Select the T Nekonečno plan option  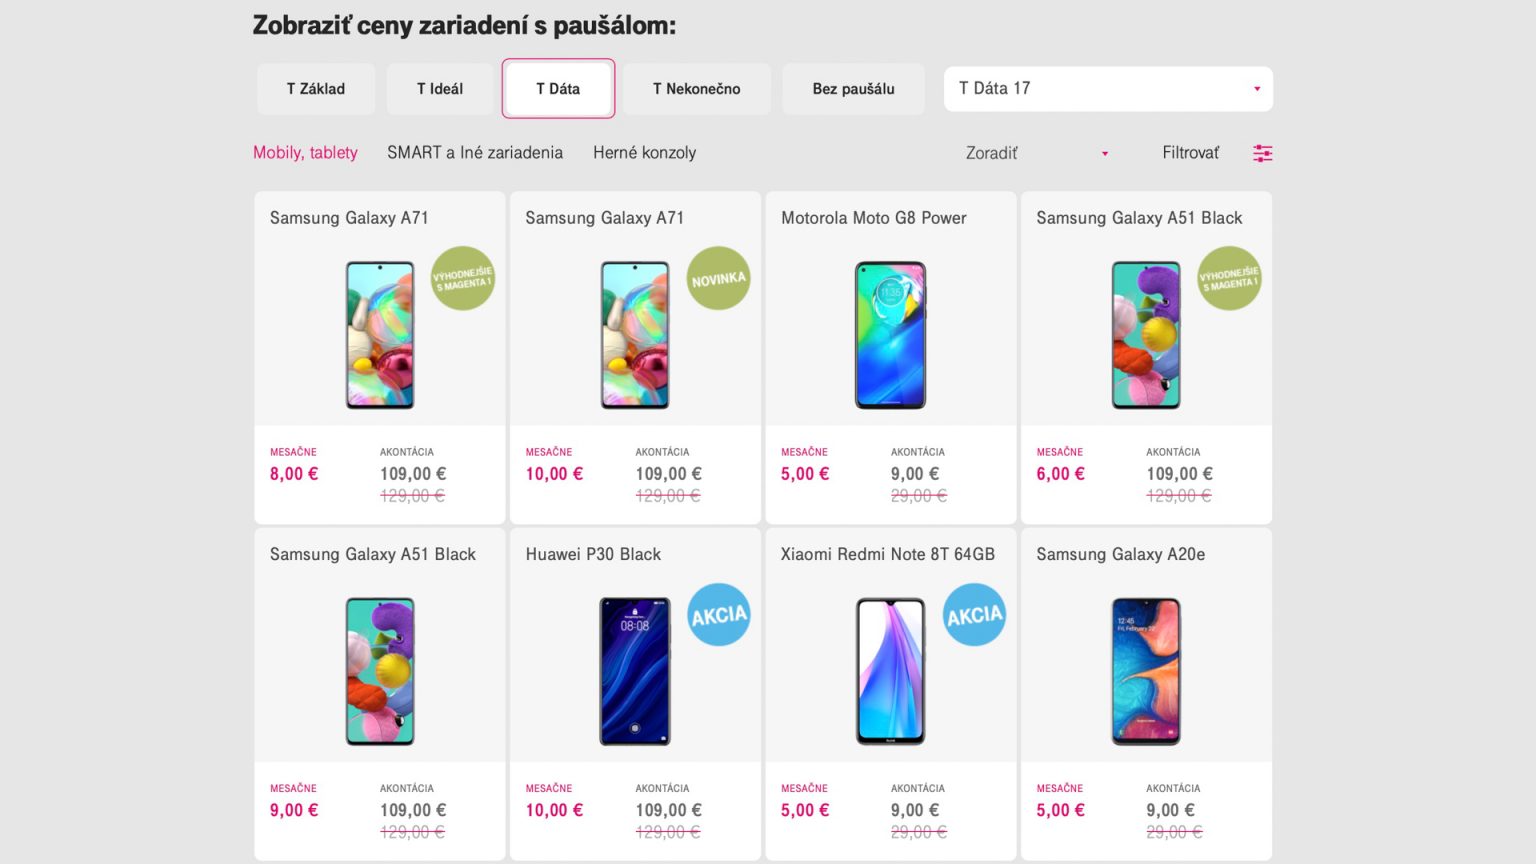coord(697,89)
